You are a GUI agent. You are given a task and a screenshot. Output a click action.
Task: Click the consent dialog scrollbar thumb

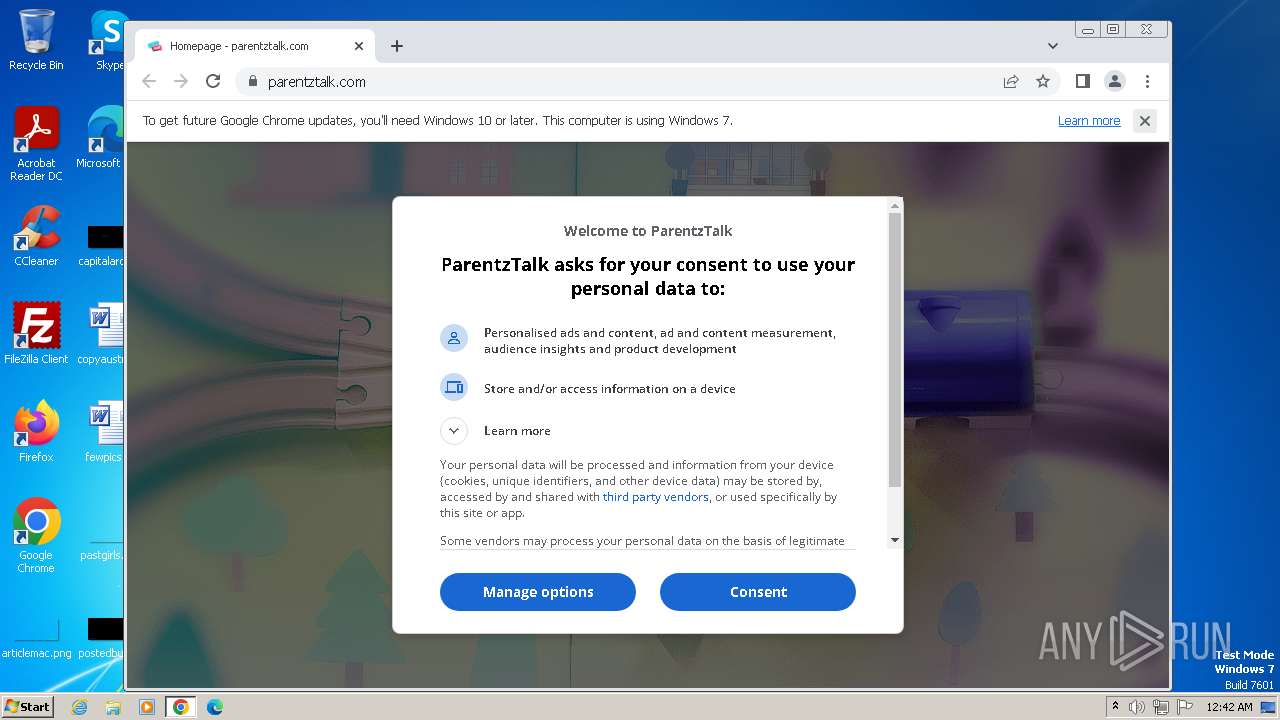tap(895, 350)
